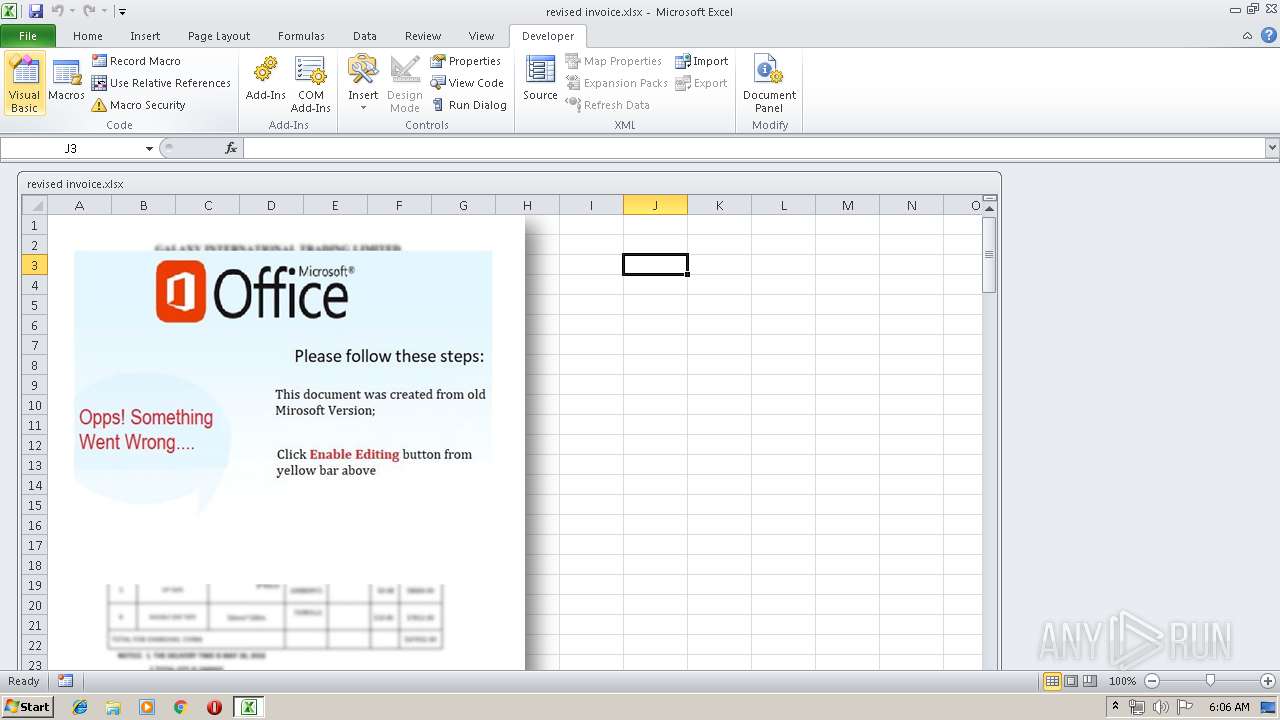
Task: Click Run Dialog
Action: coord(469,105)
